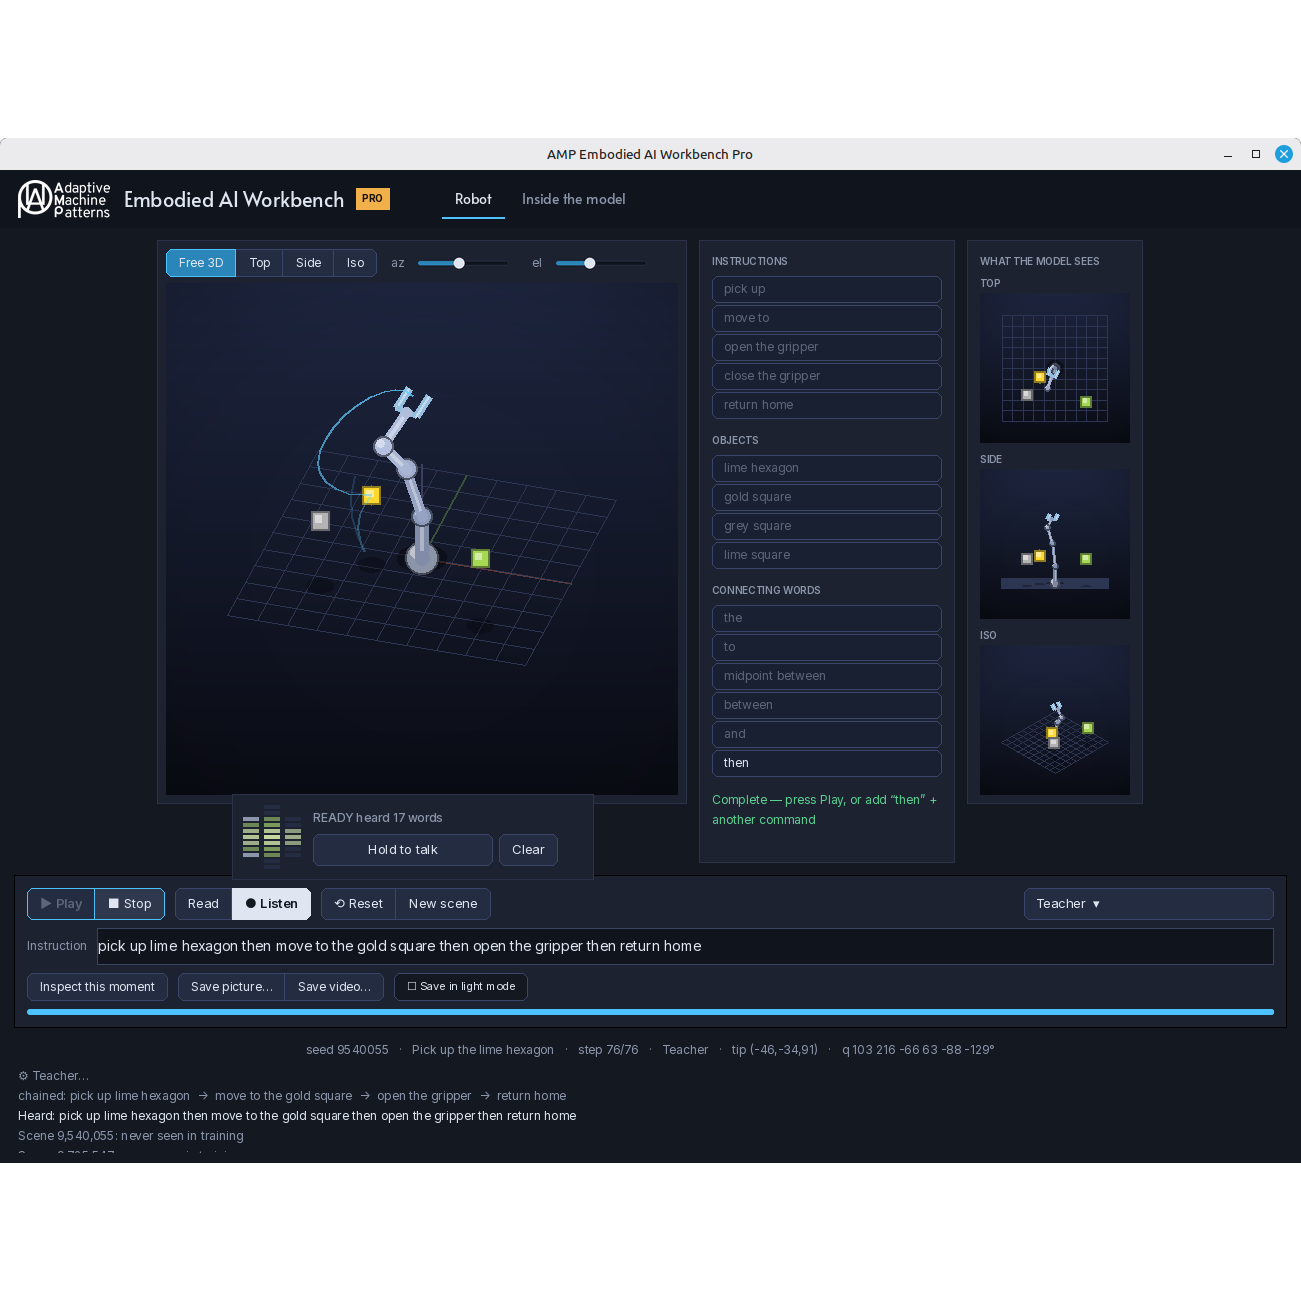Open the Inside the model tab
Viewport: 1301px width, 1301px height.
(x=574, y=199)
